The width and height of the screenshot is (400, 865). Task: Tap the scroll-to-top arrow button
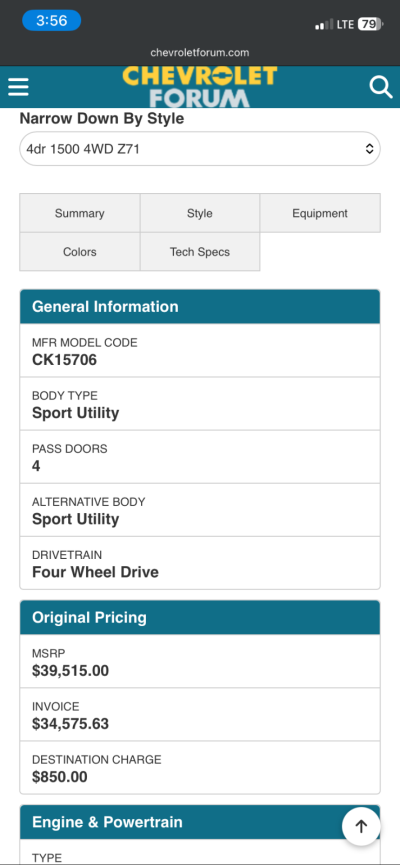click(361, 826)
